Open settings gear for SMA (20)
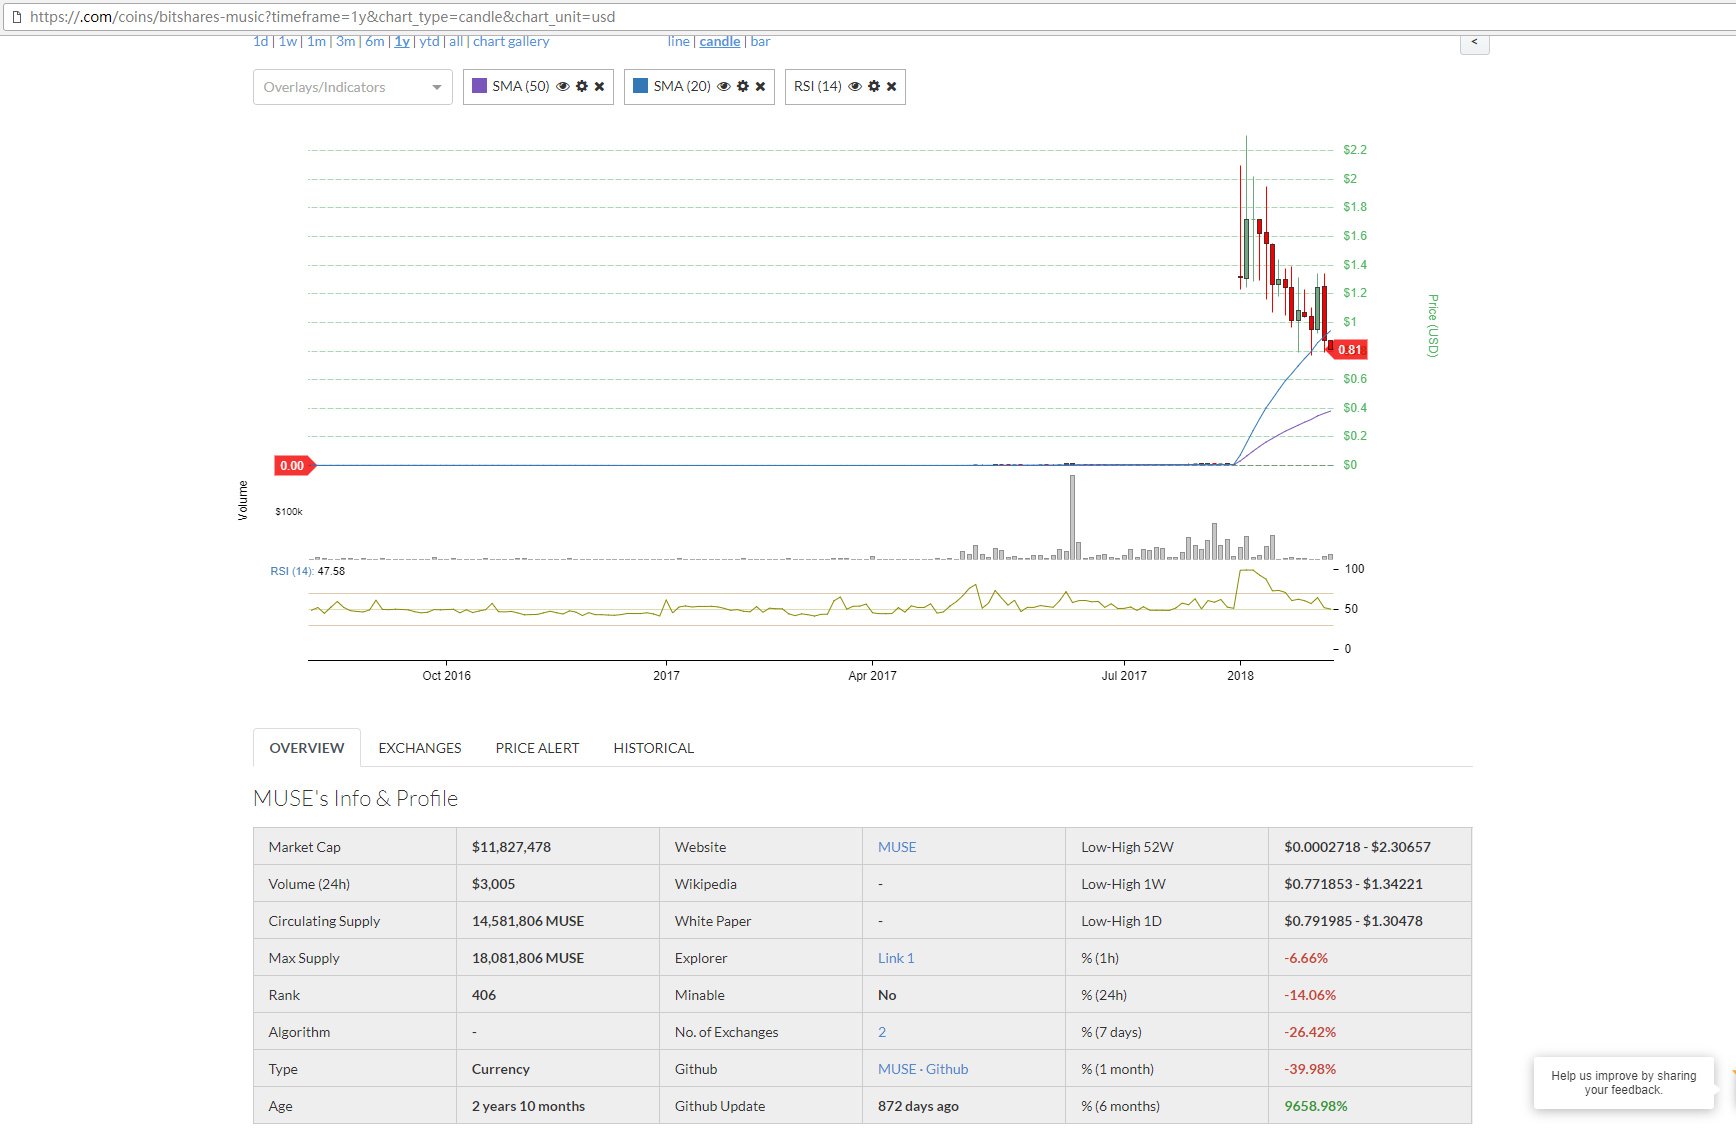1736x1138 pixels. tap(743, 87)
